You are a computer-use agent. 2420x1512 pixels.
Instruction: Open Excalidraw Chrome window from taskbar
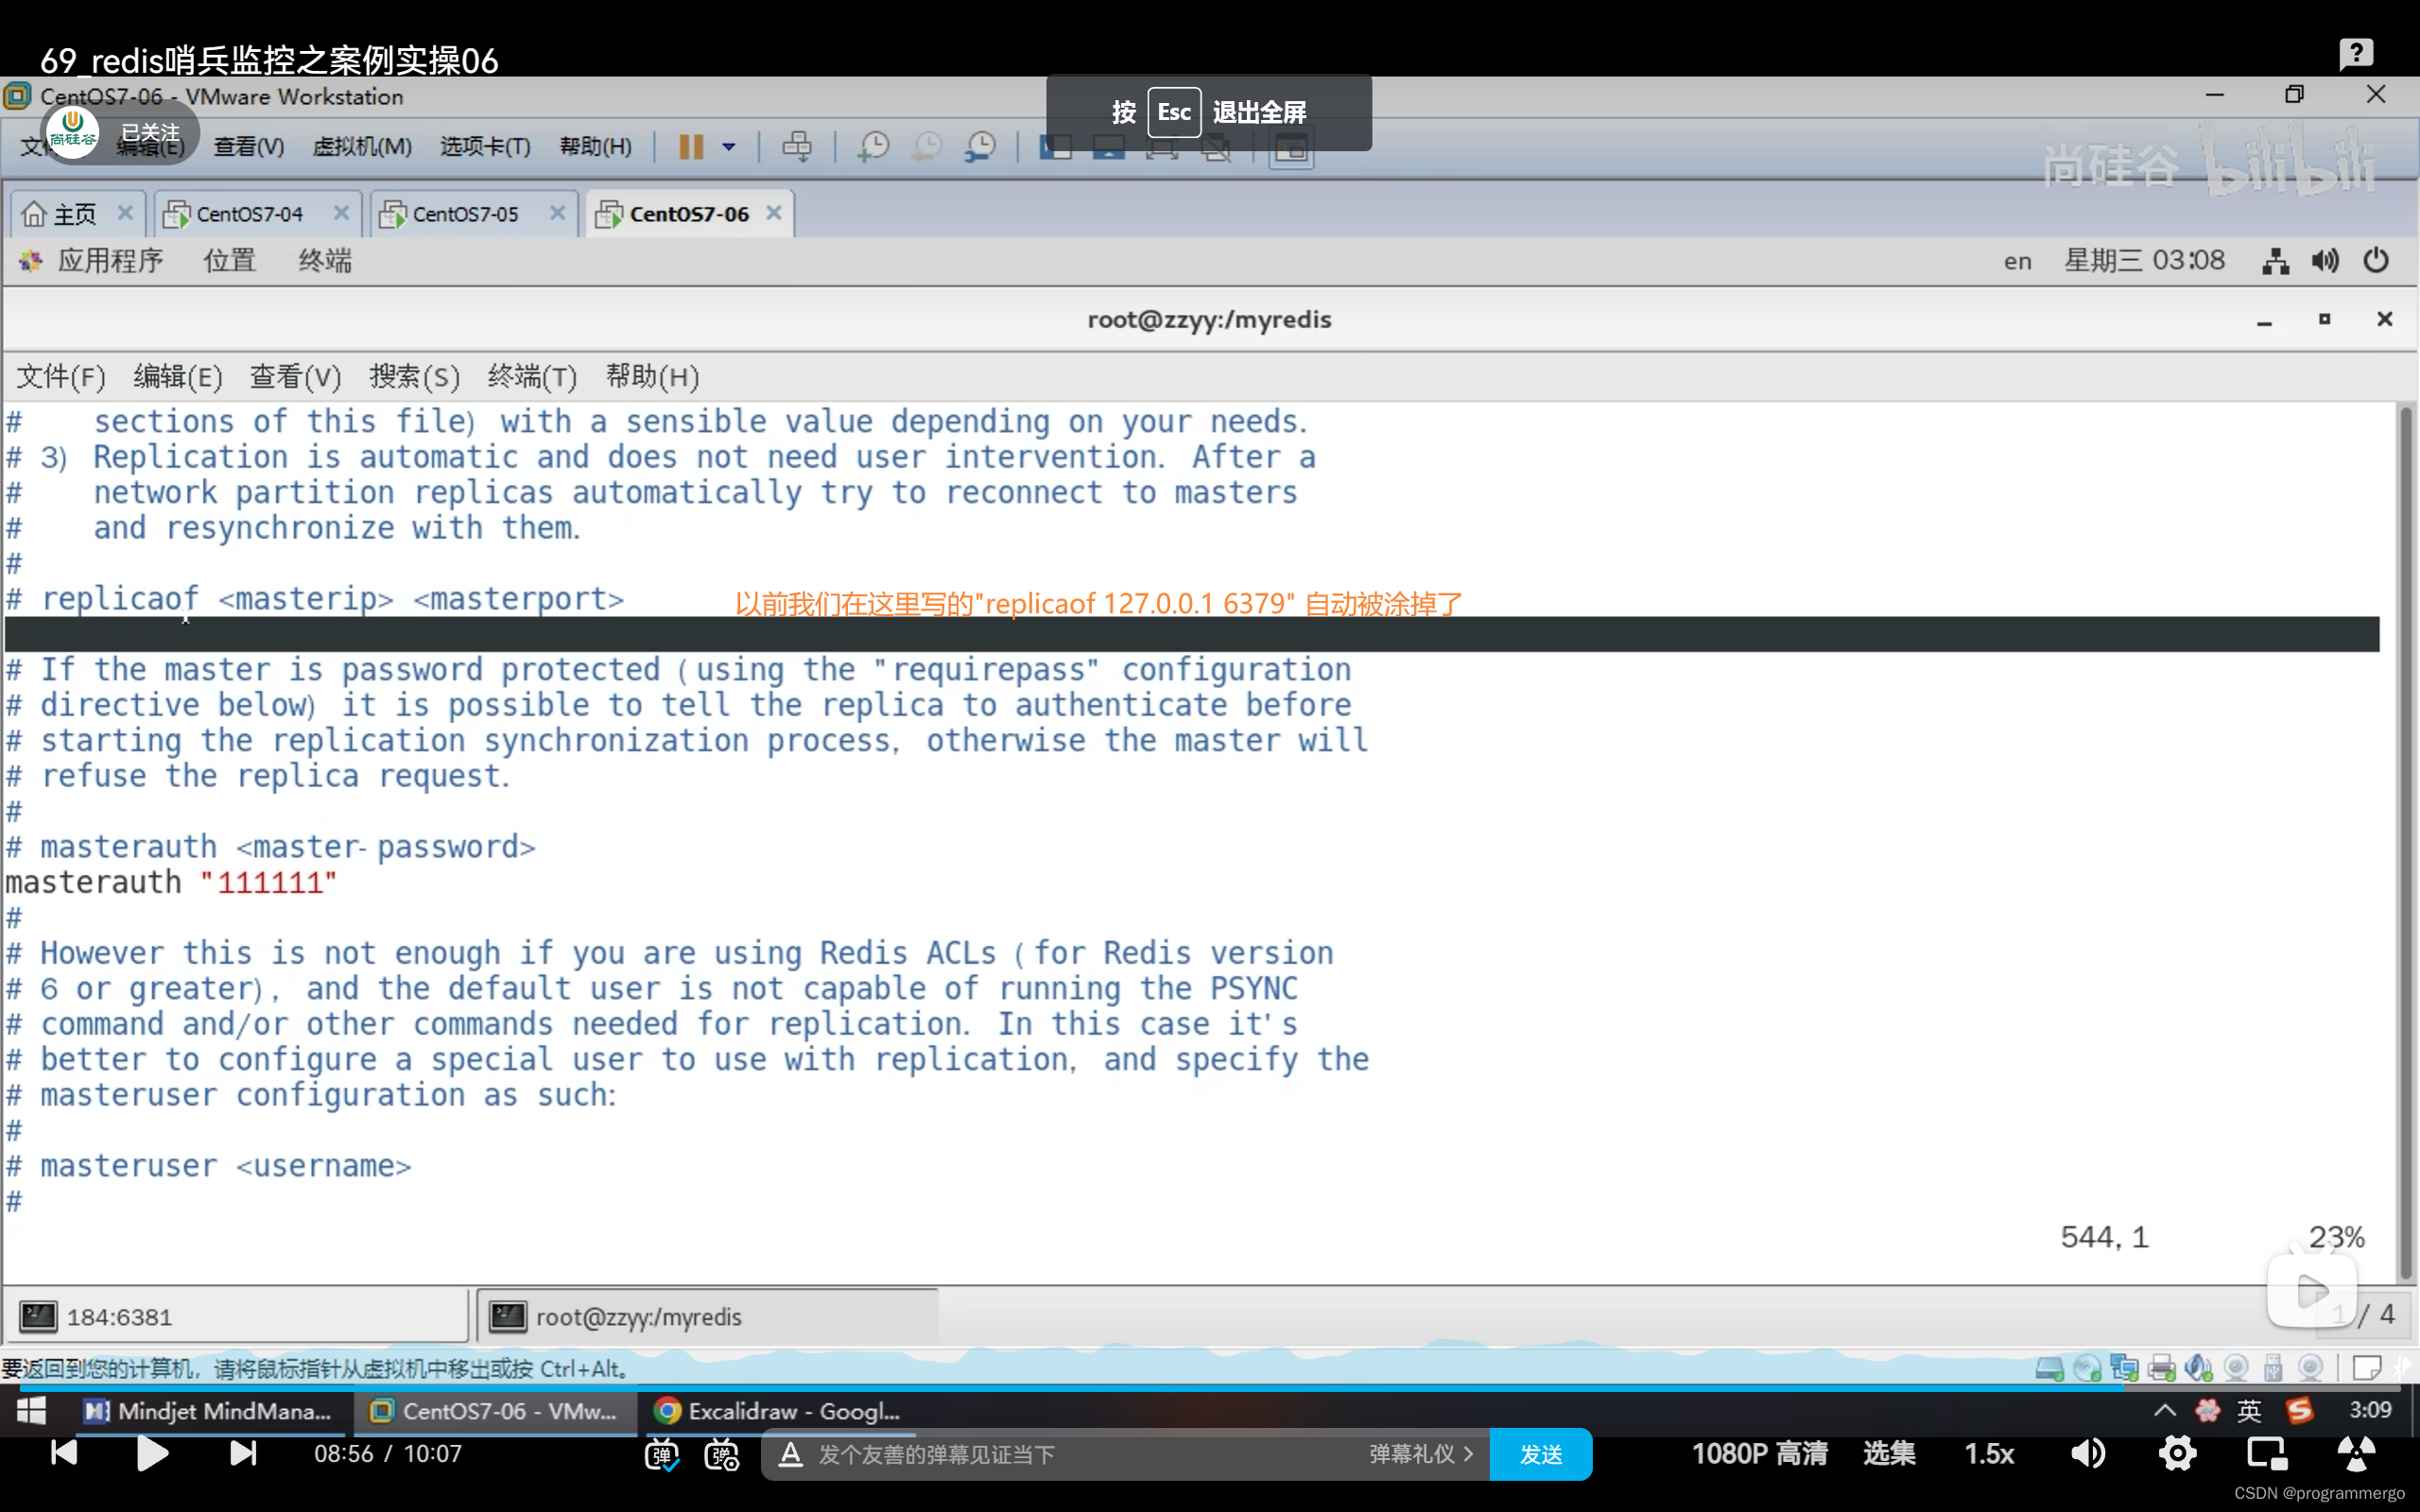(x=778, y=1411)
